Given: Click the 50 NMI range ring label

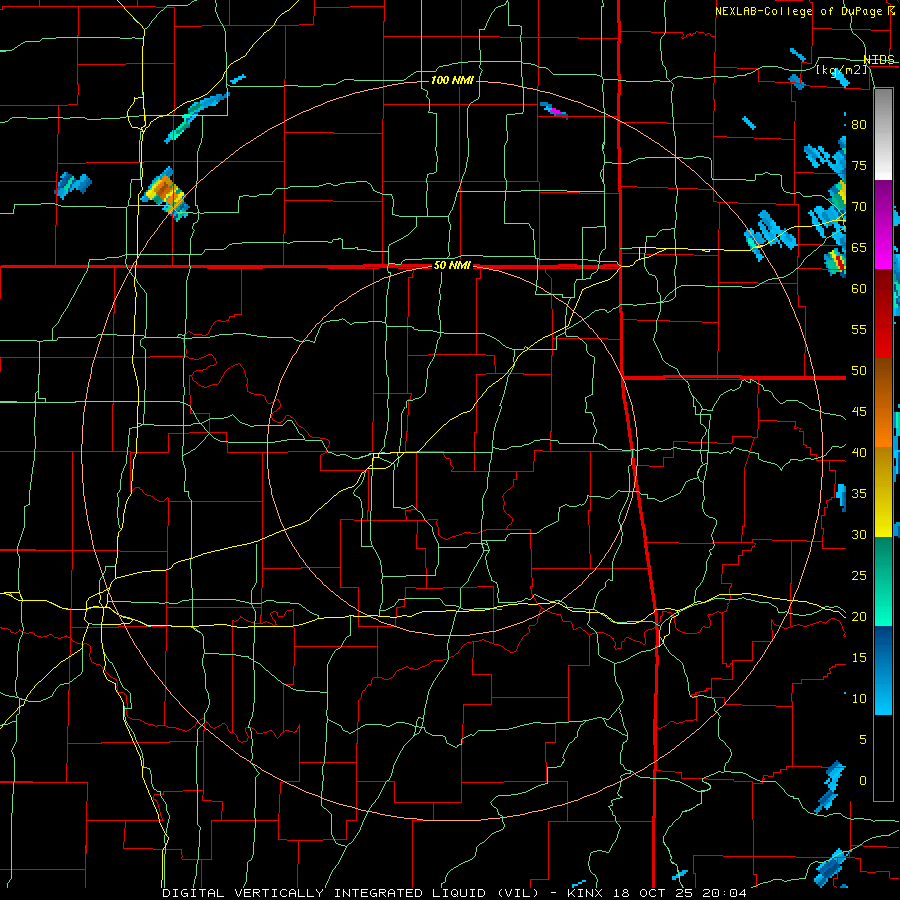Looking at the screenshot, I should click(452, 265).
